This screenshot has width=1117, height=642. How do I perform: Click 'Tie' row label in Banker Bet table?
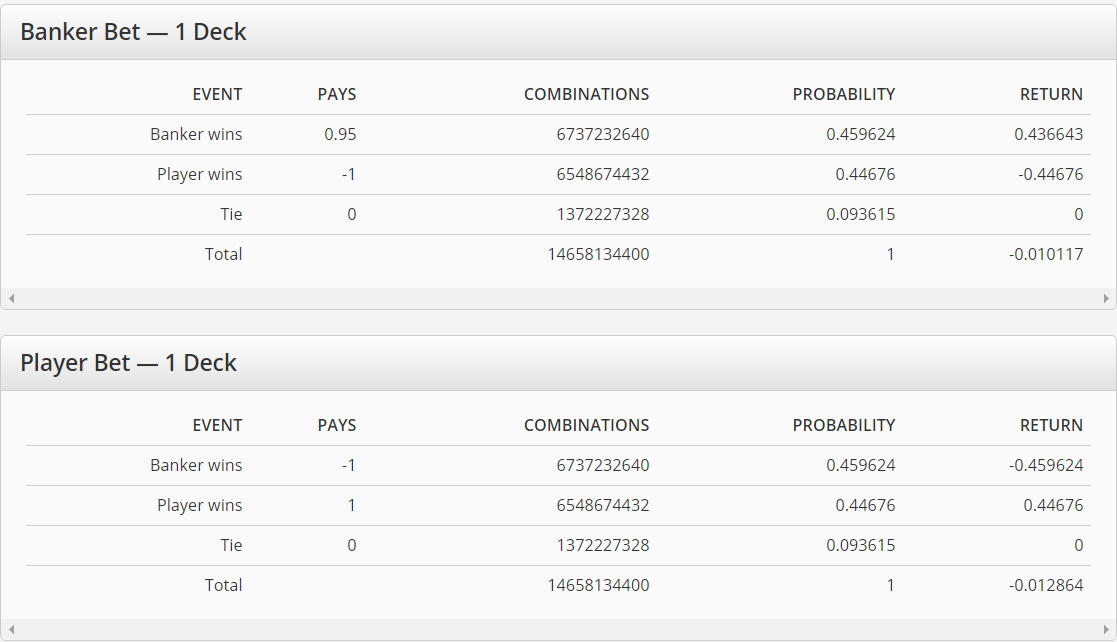click(231, 214)
